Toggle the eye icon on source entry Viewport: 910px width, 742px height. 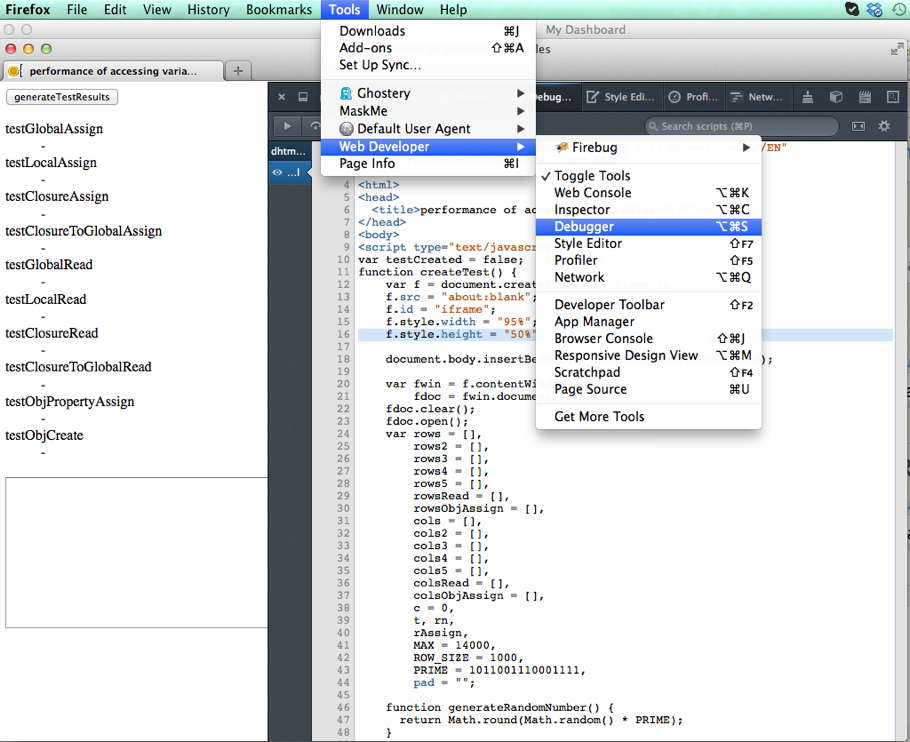tap(277, 173)
